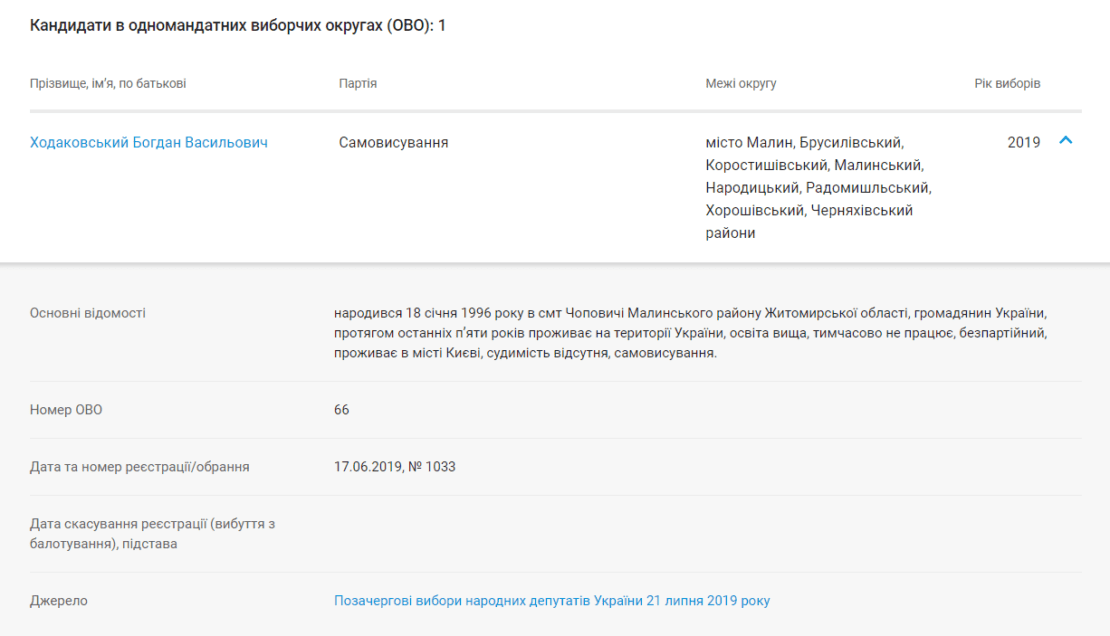Click the Кандидати в одномандатних виборчих округах heading

[238, 25]
